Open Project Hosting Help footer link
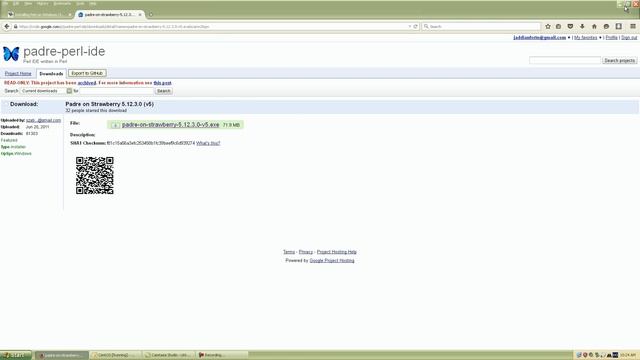This screenshot has width=640, height=360. click(x=337, y=252)
